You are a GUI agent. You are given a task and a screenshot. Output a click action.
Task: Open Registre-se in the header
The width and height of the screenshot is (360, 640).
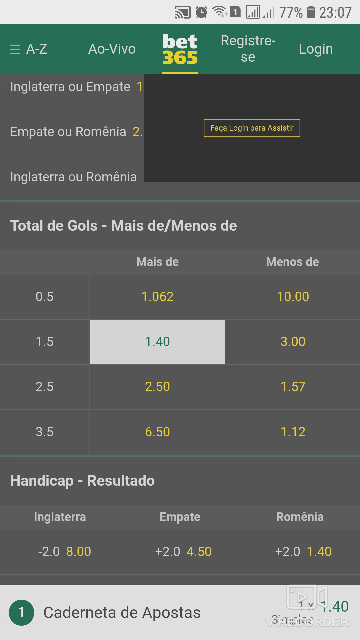pos(248,49)
